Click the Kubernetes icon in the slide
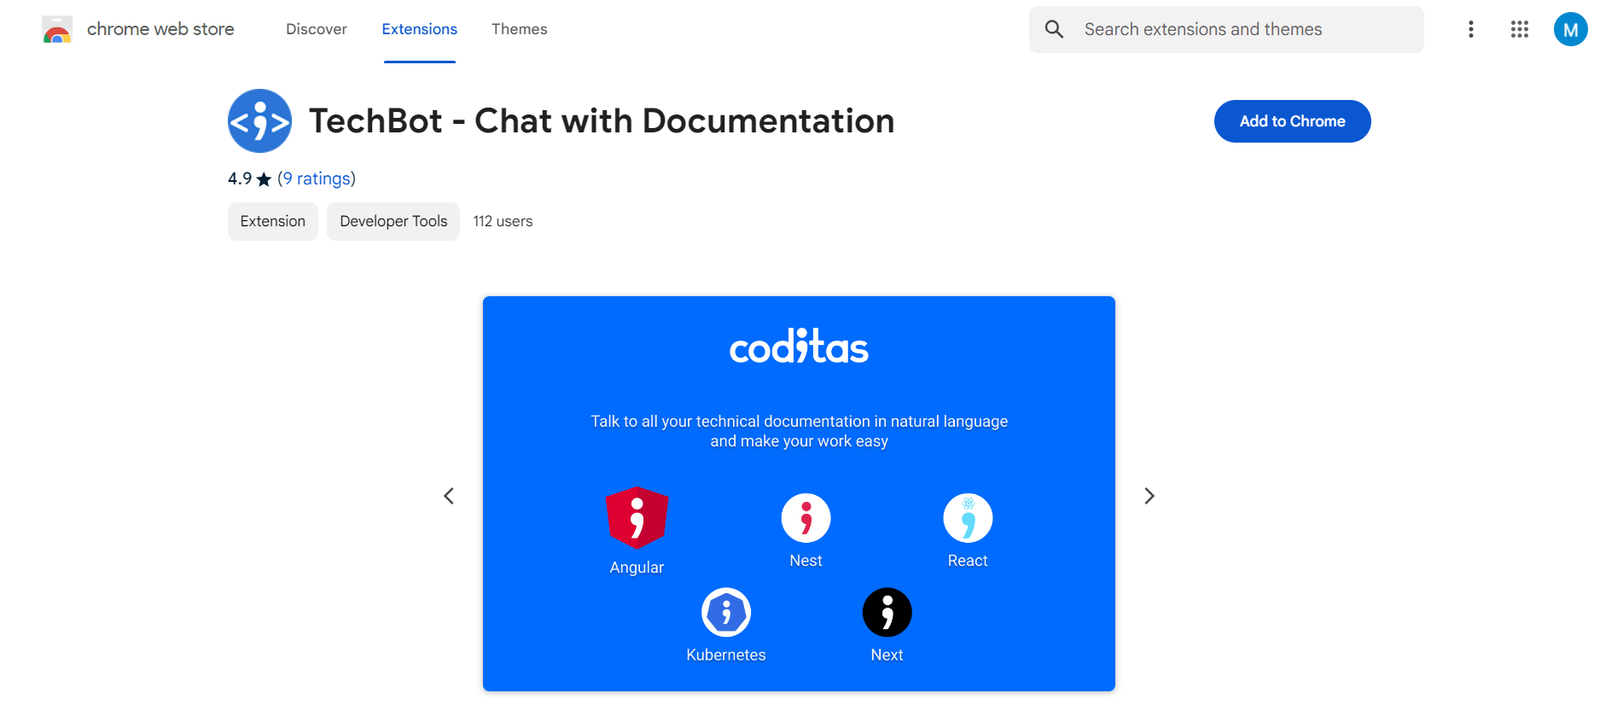 (x=726, y=612)
